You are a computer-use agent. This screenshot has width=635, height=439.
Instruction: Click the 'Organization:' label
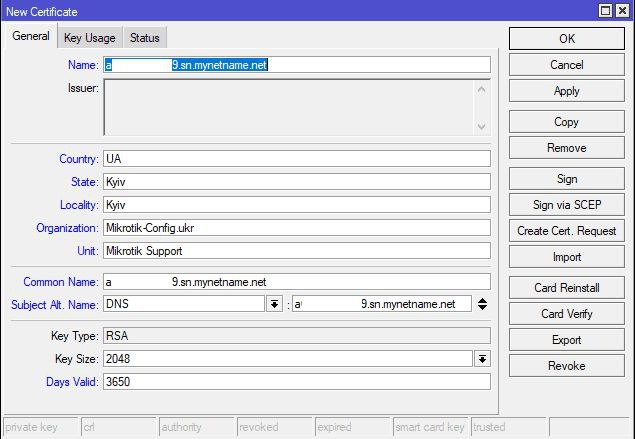click(67, 228)
